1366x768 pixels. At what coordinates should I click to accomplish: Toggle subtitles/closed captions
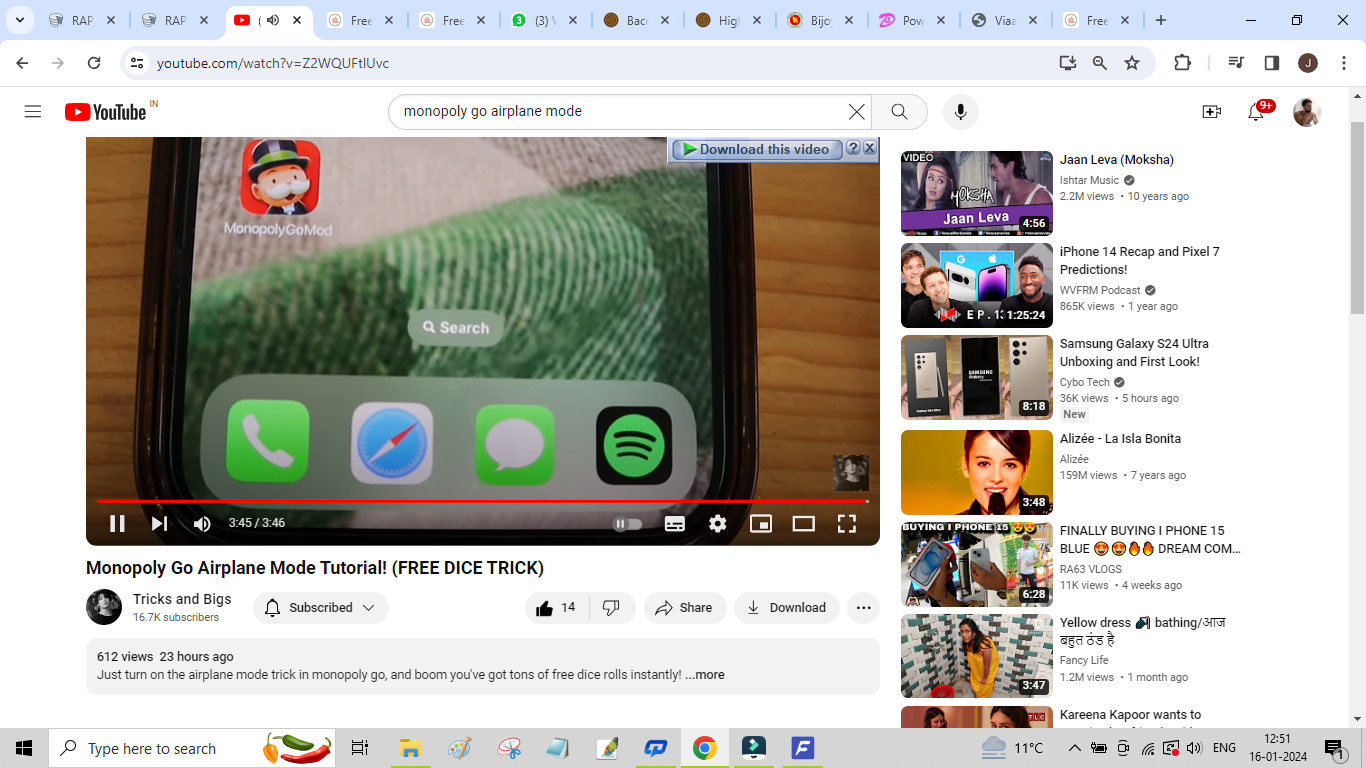pos(675,523)
